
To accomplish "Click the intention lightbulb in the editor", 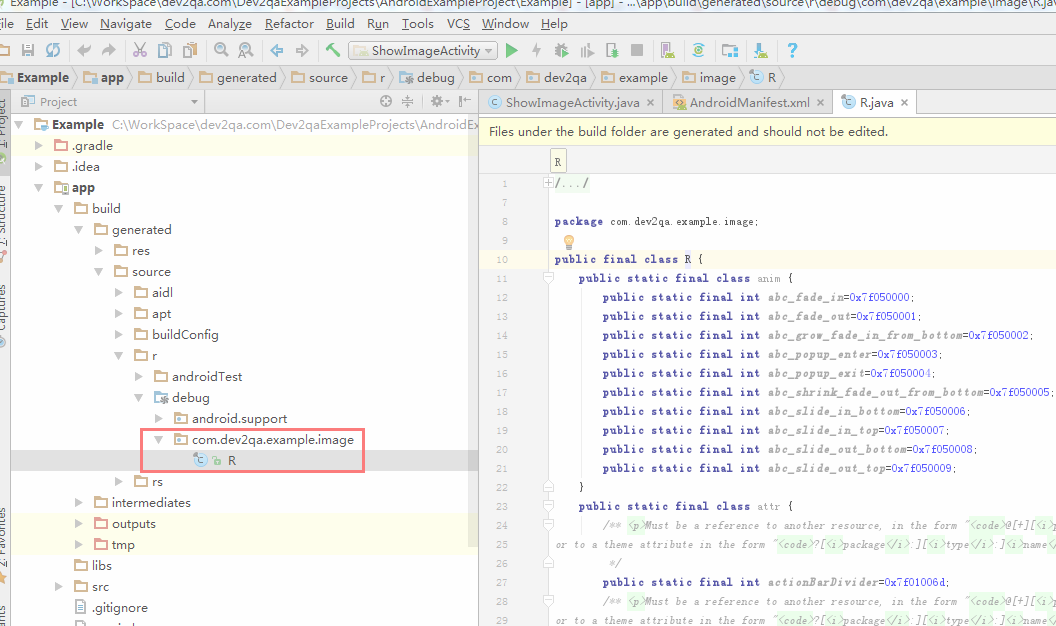I will (568, 241).
